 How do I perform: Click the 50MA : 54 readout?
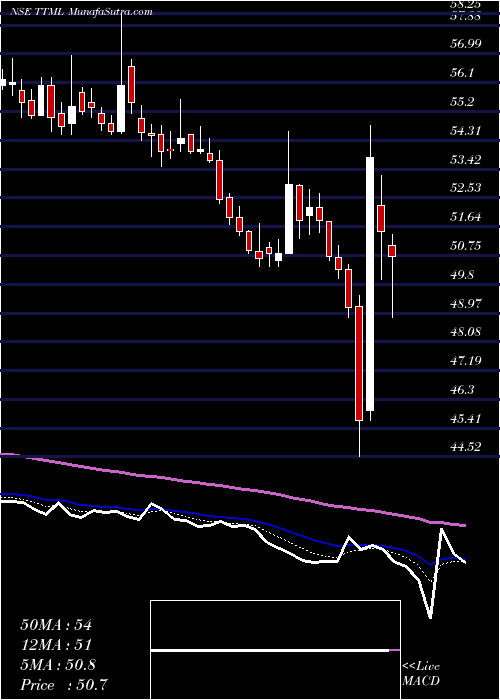pyautogui.click(x=56, y=625)
